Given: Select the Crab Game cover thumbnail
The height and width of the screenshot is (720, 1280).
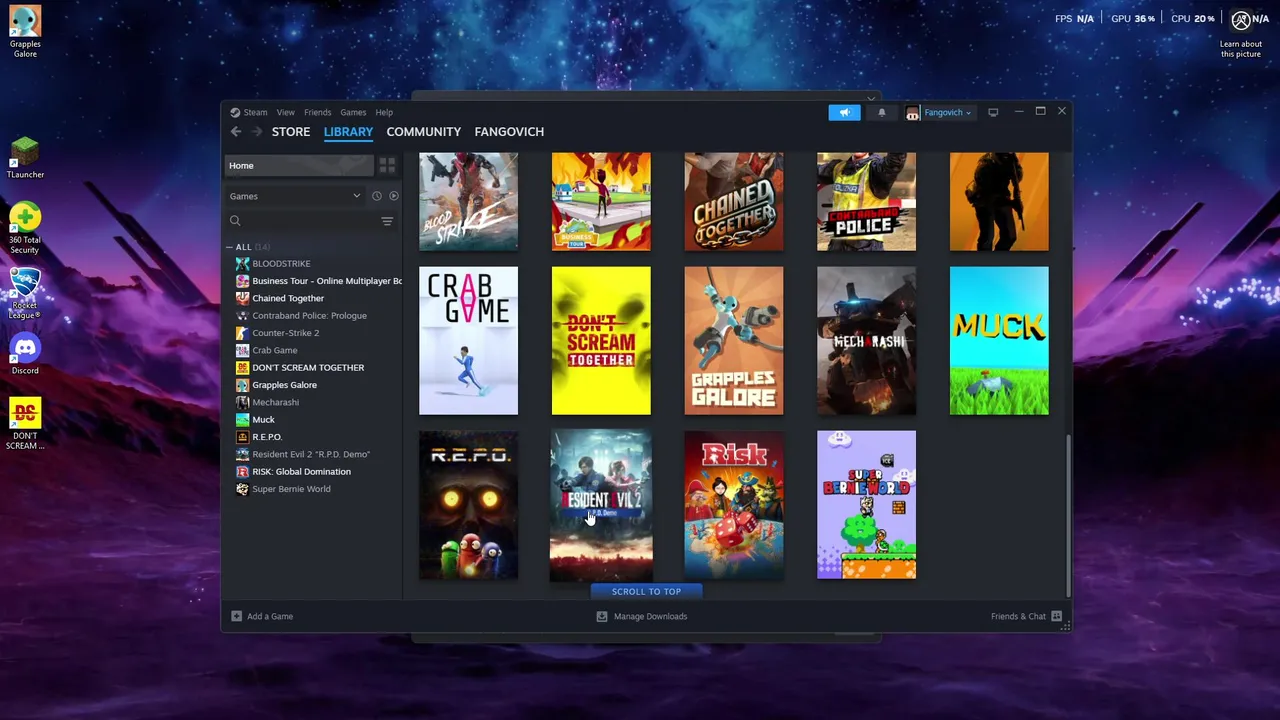Looking at the screenshot, I should coord(468,340).
